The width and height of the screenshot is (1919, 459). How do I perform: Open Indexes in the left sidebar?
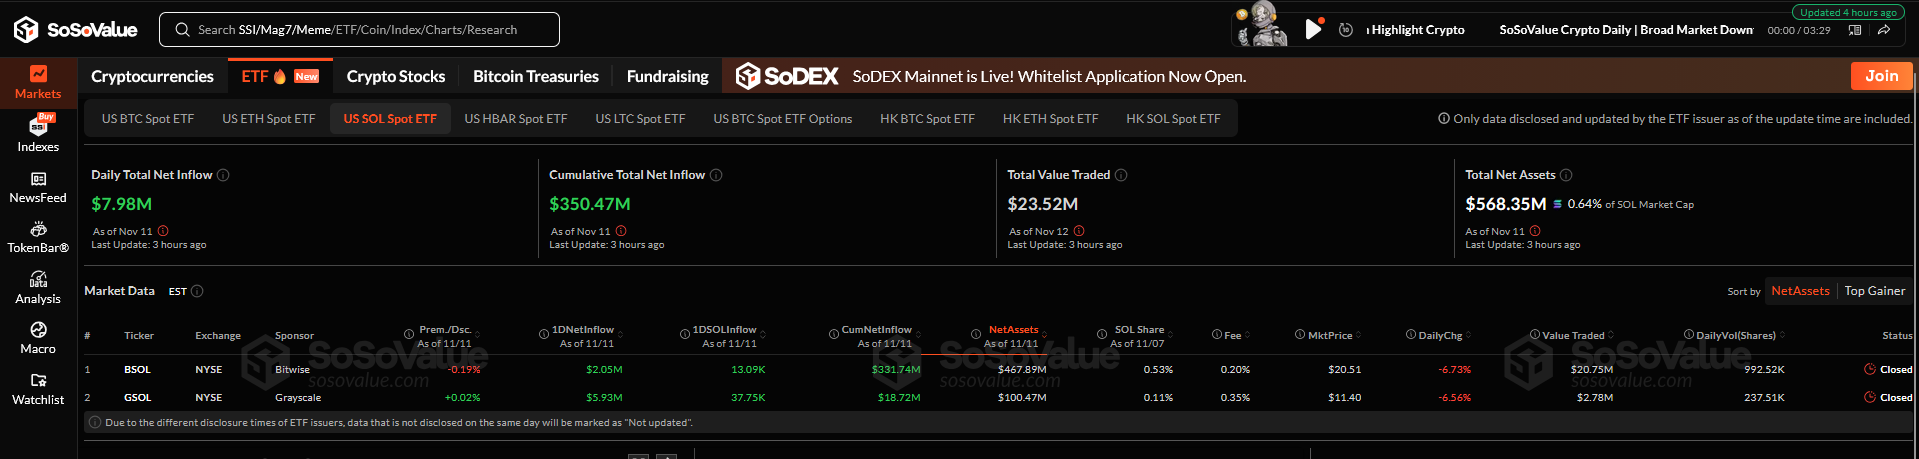tap(38, 134)
